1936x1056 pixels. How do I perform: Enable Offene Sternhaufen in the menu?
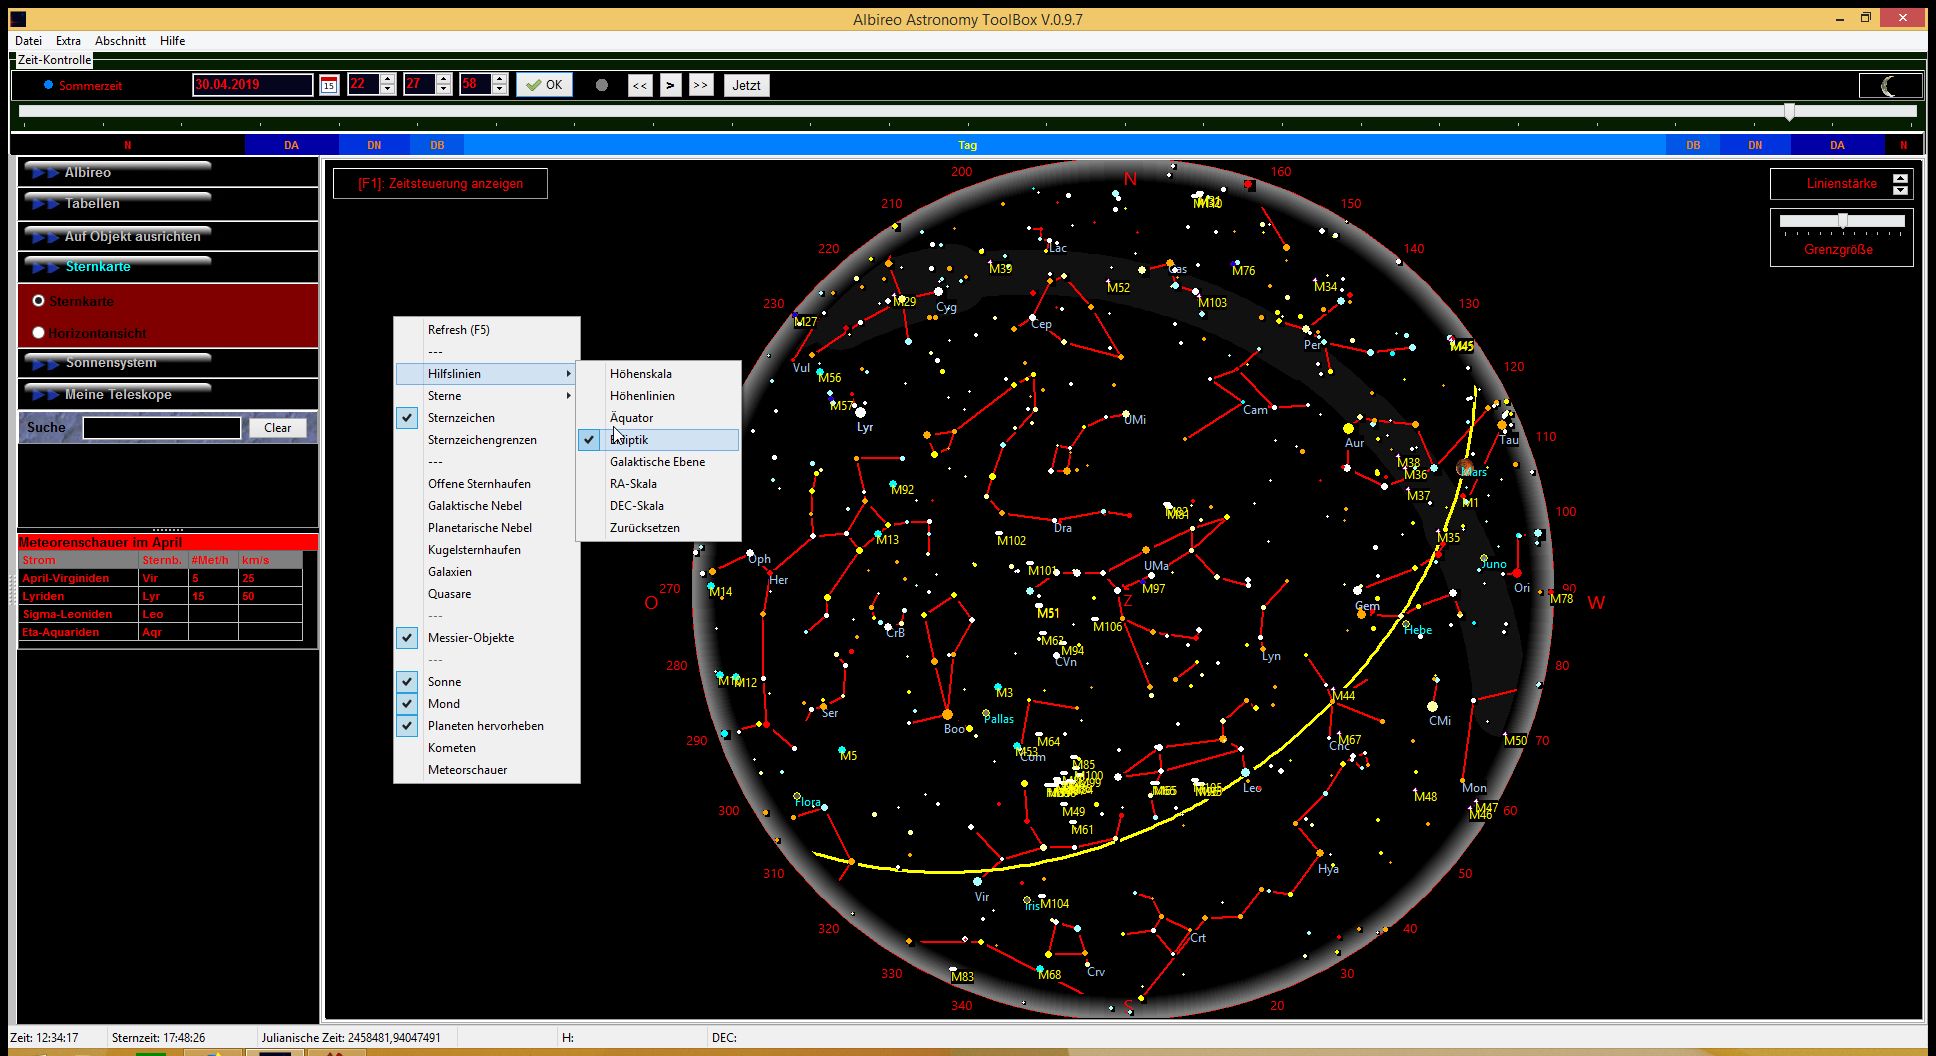point(487,484)
